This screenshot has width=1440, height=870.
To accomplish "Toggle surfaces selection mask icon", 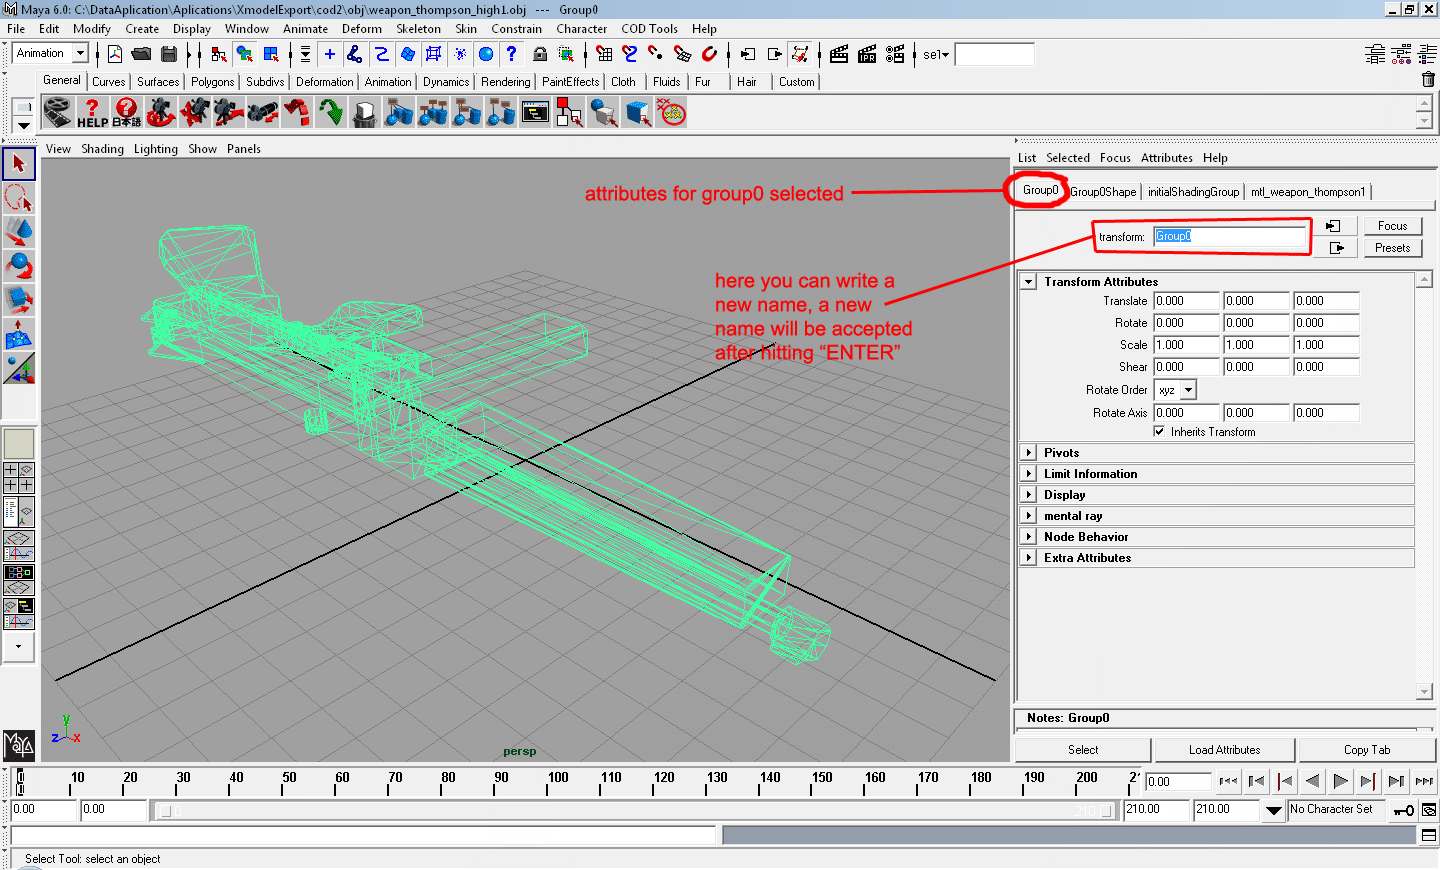I will (408, 54).
